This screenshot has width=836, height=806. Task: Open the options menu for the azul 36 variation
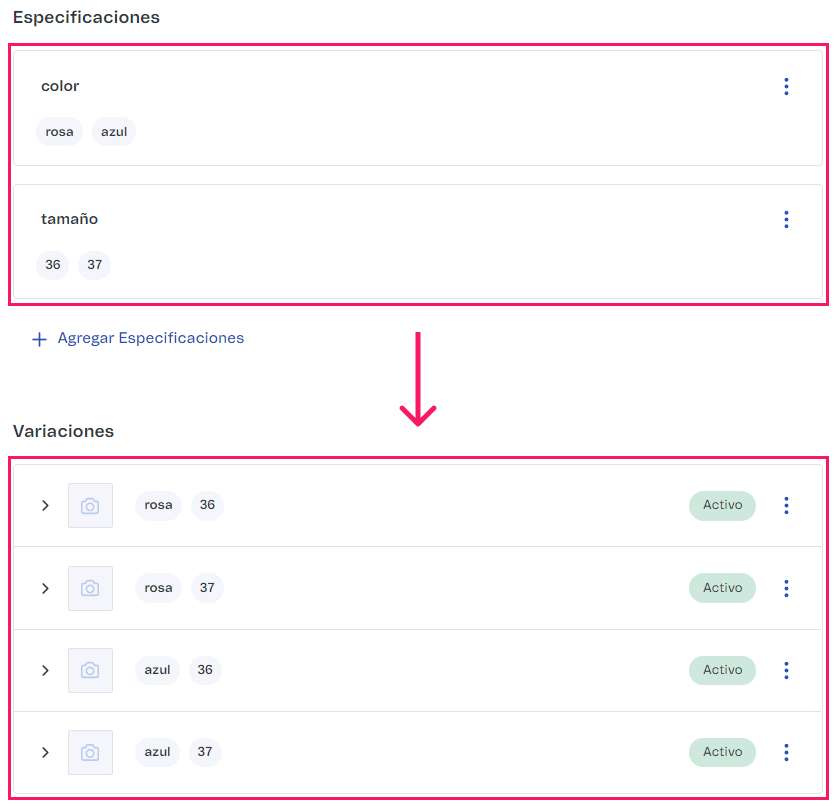[786, 670]
